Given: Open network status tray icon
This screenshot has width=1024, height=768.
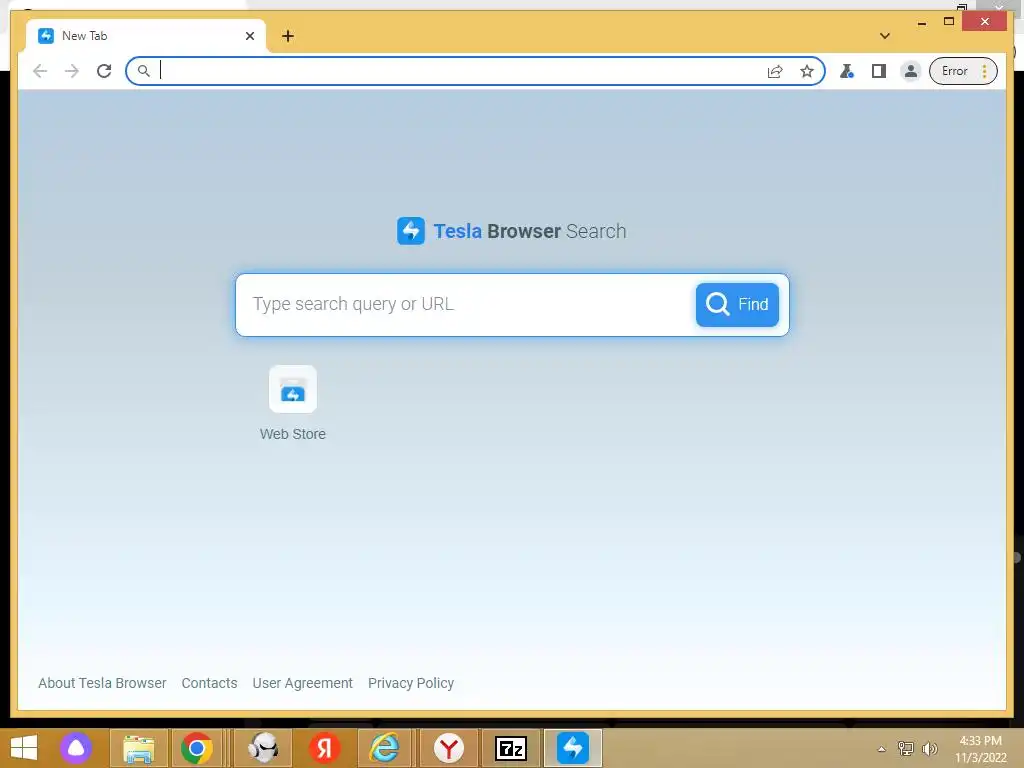Looking at the screenshot, I should coord(906,748).
